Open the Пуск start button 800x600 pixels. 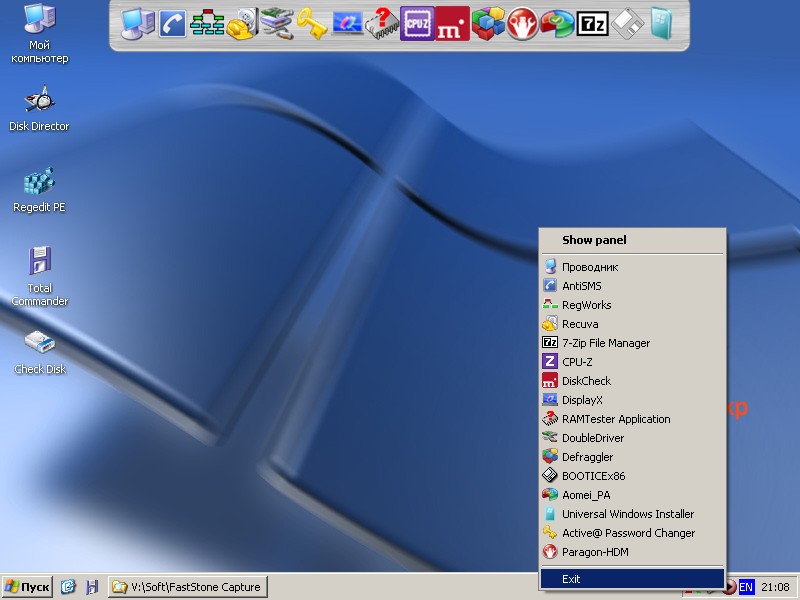click(x=28, y=587)
